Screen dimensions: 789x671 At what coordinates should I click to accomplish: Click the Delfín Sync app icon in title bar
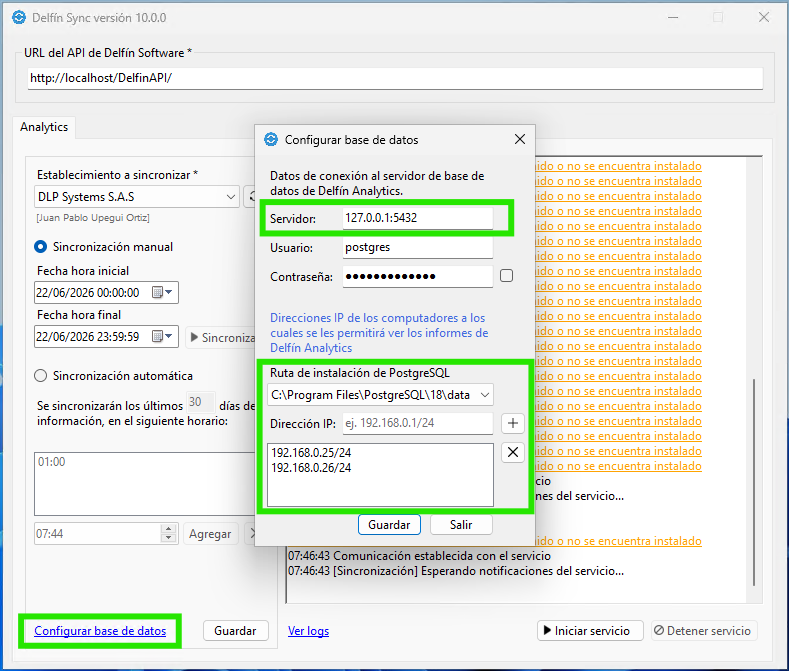point(19,18)
